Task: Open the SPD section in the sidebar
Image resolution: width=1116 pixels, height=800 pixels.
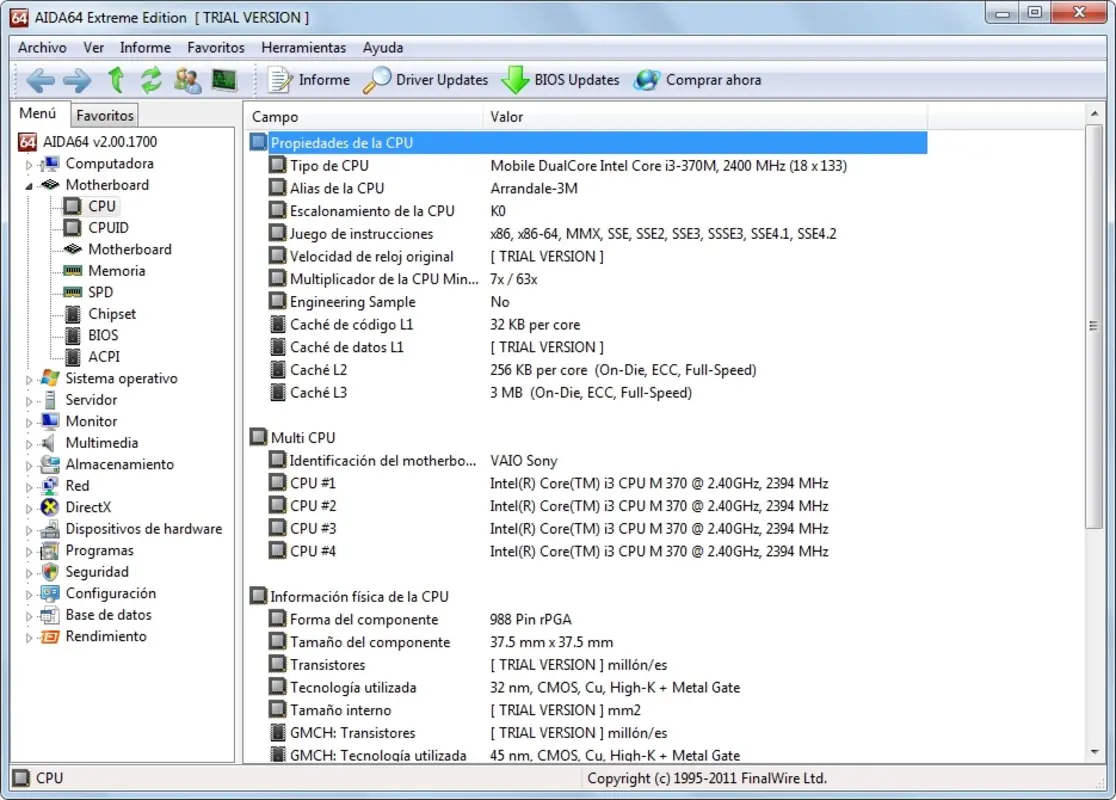Action: point(105,291)
